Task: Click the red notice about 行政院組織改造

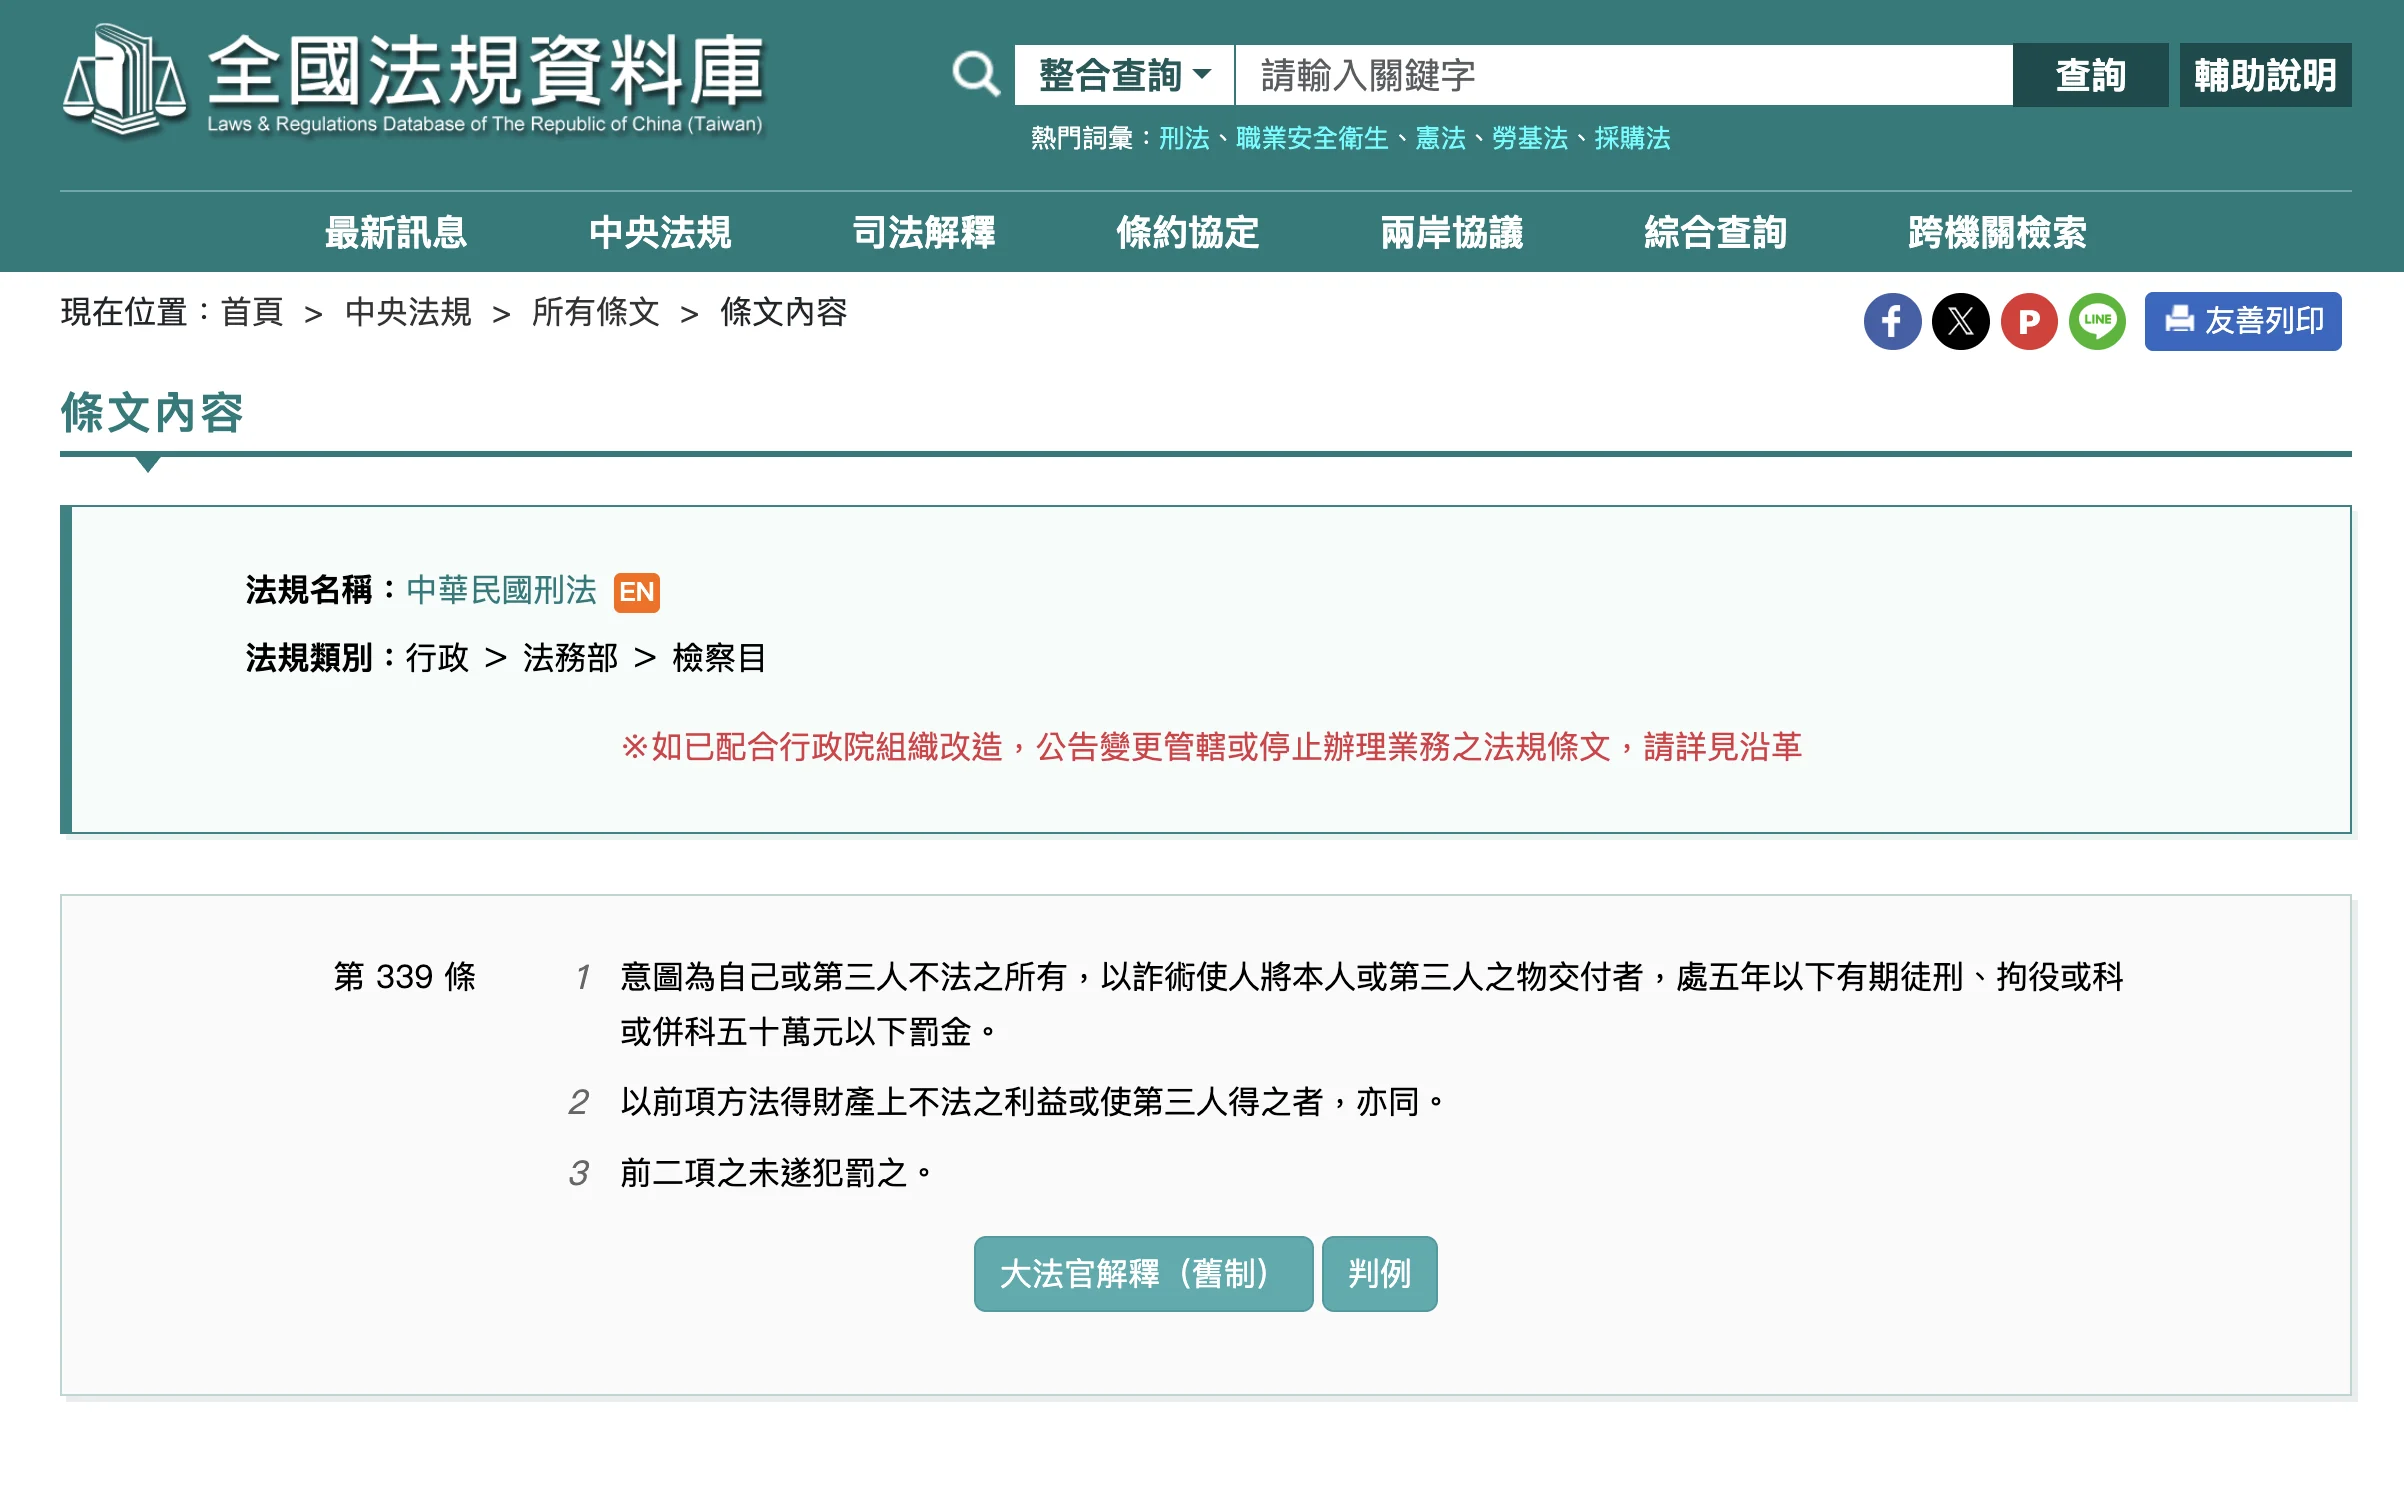Action: 1211,746
